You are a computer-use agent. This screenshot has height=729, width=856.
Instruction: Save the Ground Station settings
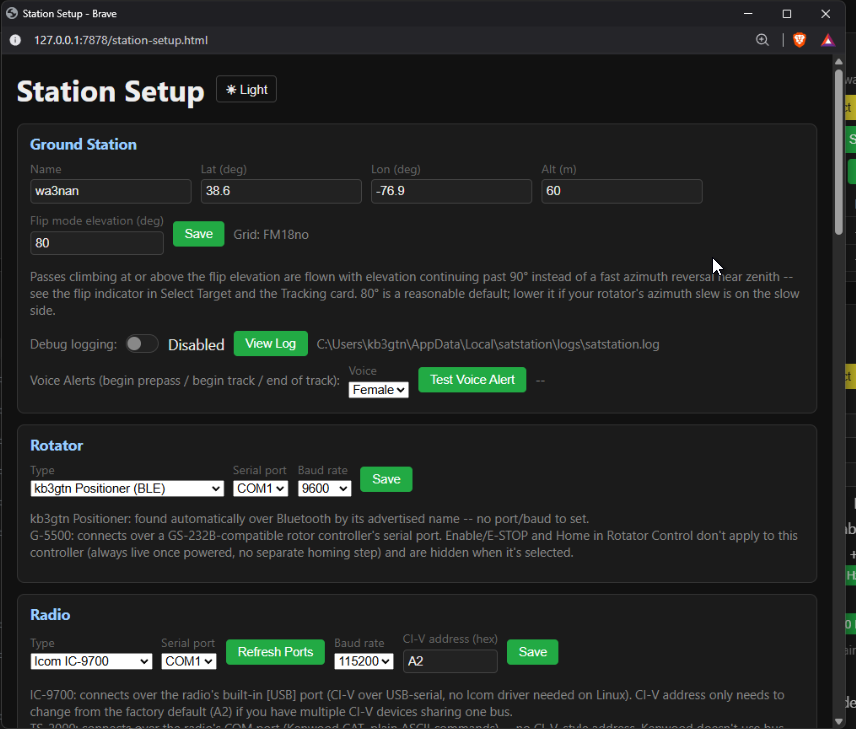click(199, 234)
